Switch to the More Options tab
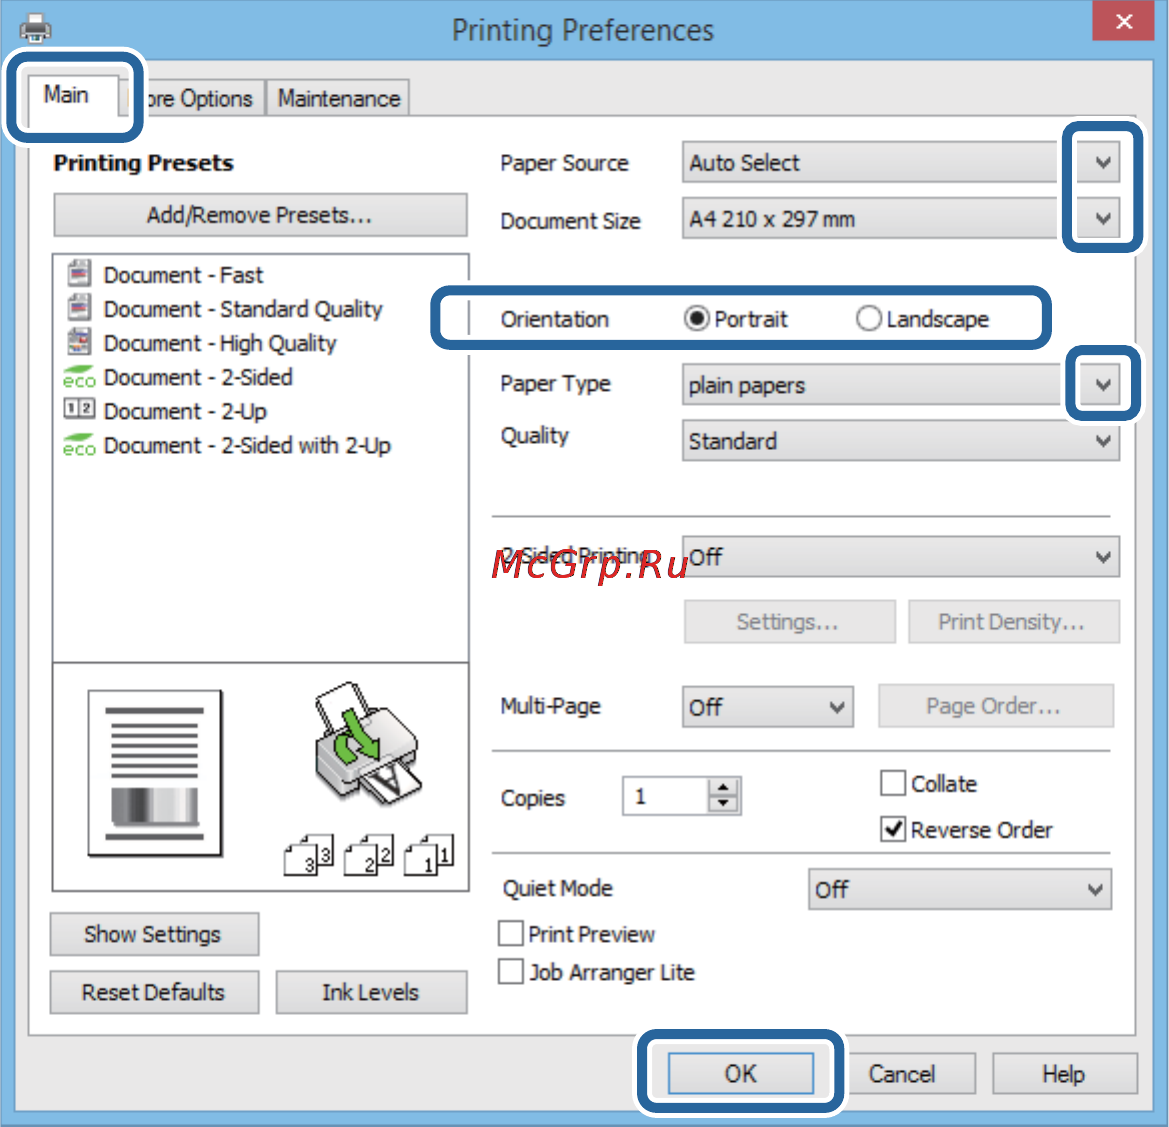The image size is (1169, 1127). click(x=195, y=98)
